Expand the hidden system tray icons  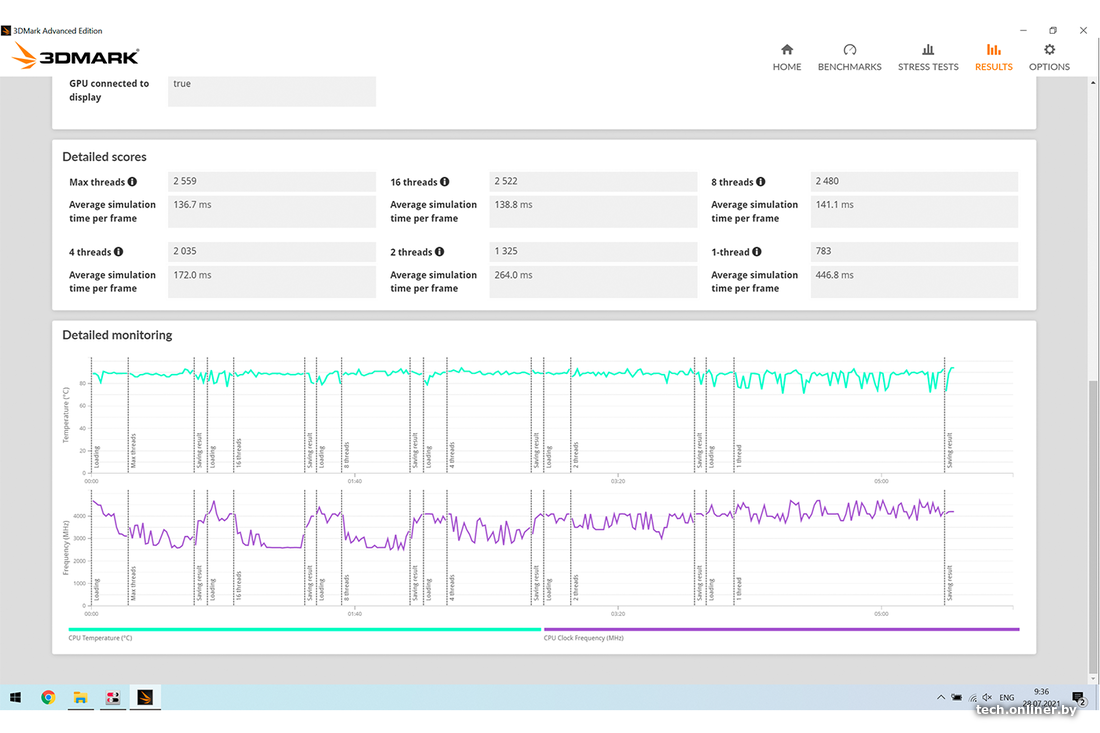[x=940, y=697]
